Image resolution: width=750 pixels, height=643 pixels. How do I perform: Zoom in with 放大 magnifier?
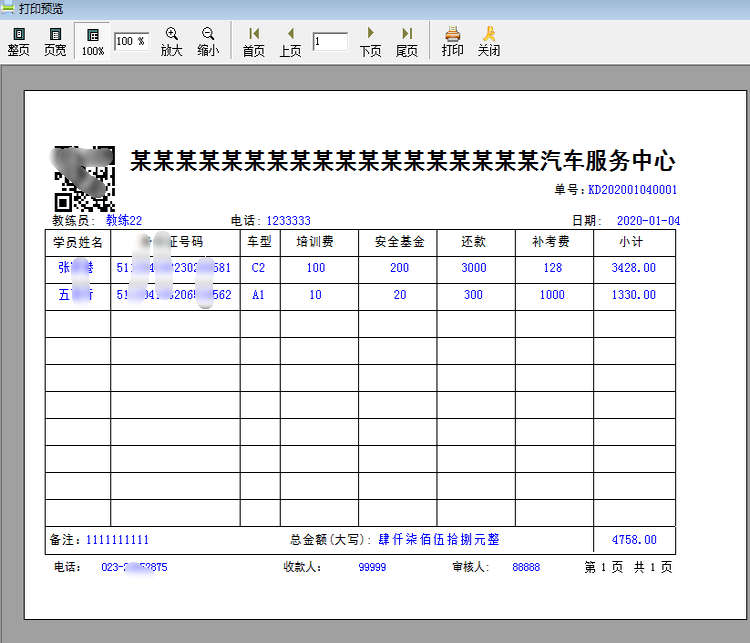click(x=171, y=42)
